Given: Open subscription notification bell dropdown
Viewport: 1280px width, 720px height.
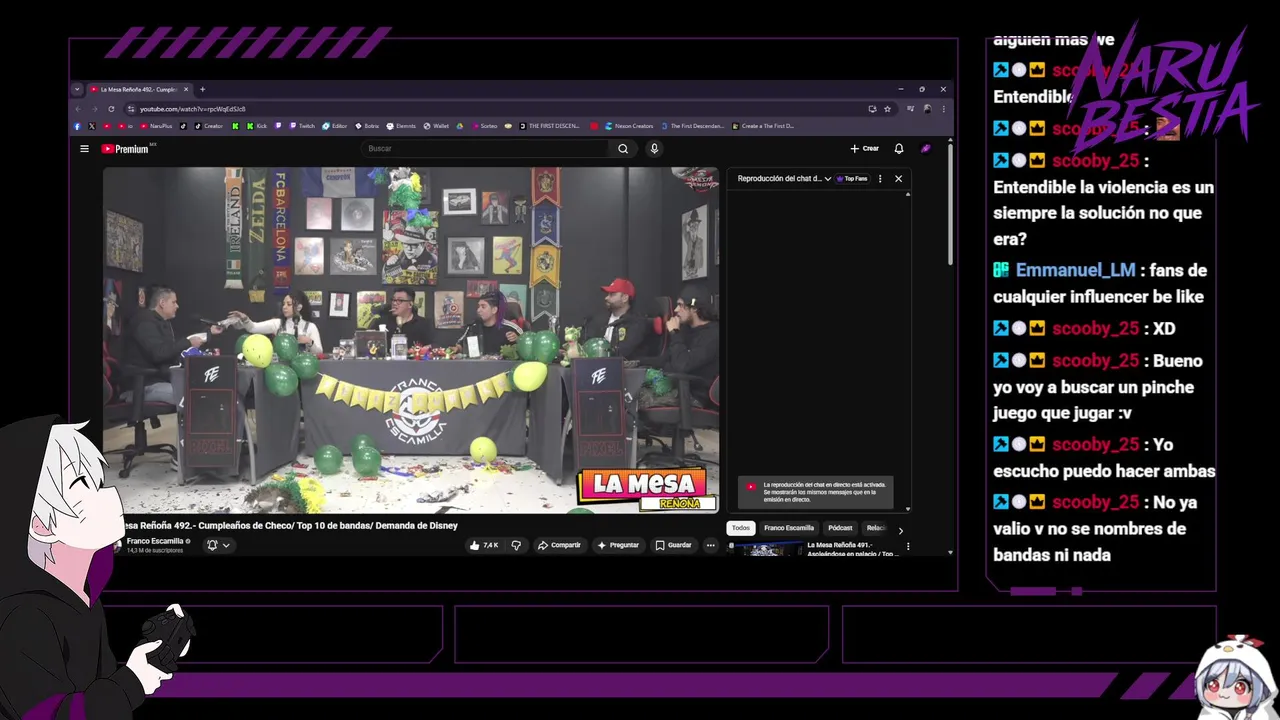Looking at the screenshot, I should click(218, 545).
